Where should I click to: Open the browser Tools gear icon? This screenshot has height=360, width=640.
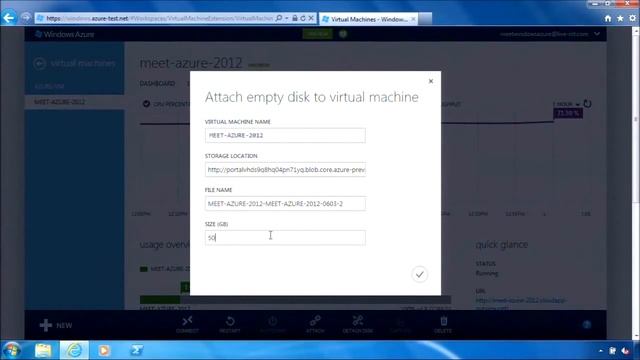click(x=633, y=18)
